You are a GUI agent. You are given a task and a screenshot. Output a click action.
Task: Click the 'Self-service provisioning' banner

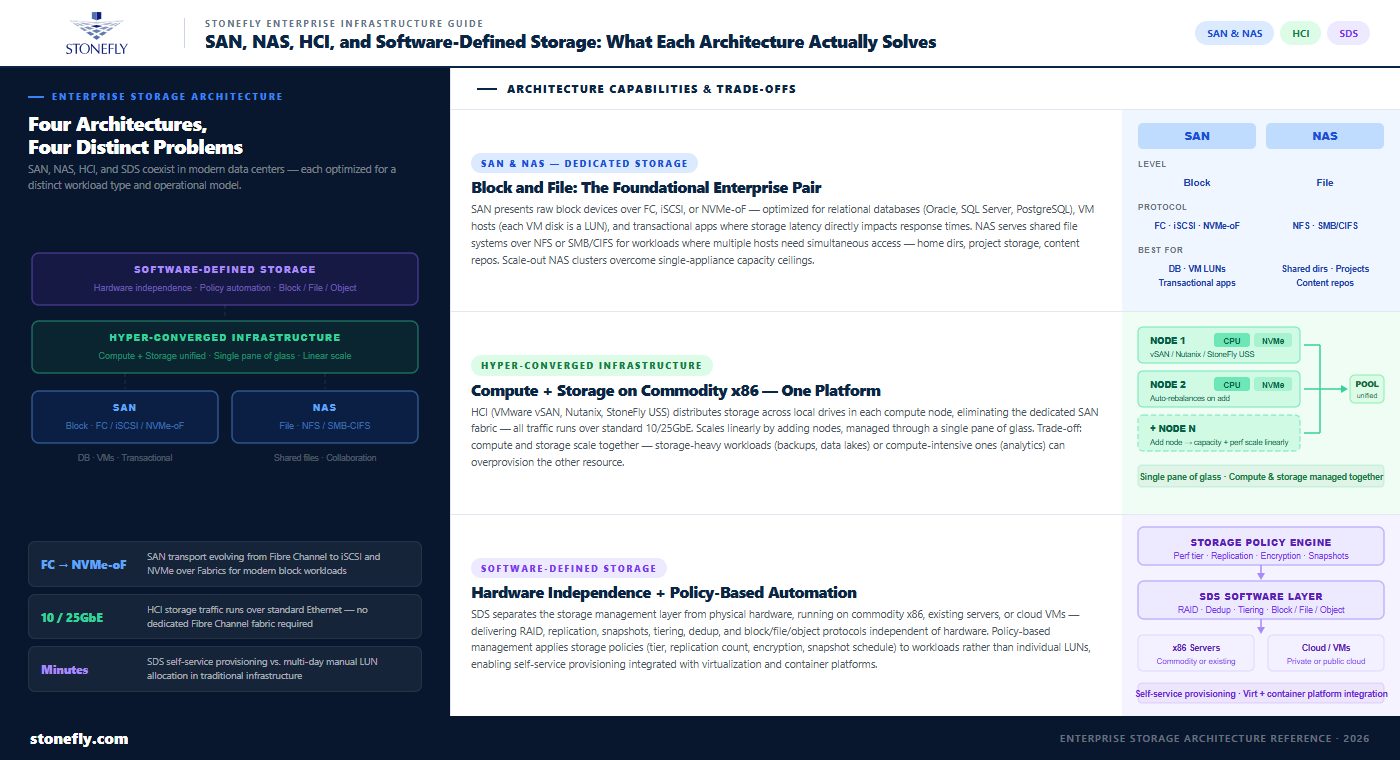[x=1261, y=693]
